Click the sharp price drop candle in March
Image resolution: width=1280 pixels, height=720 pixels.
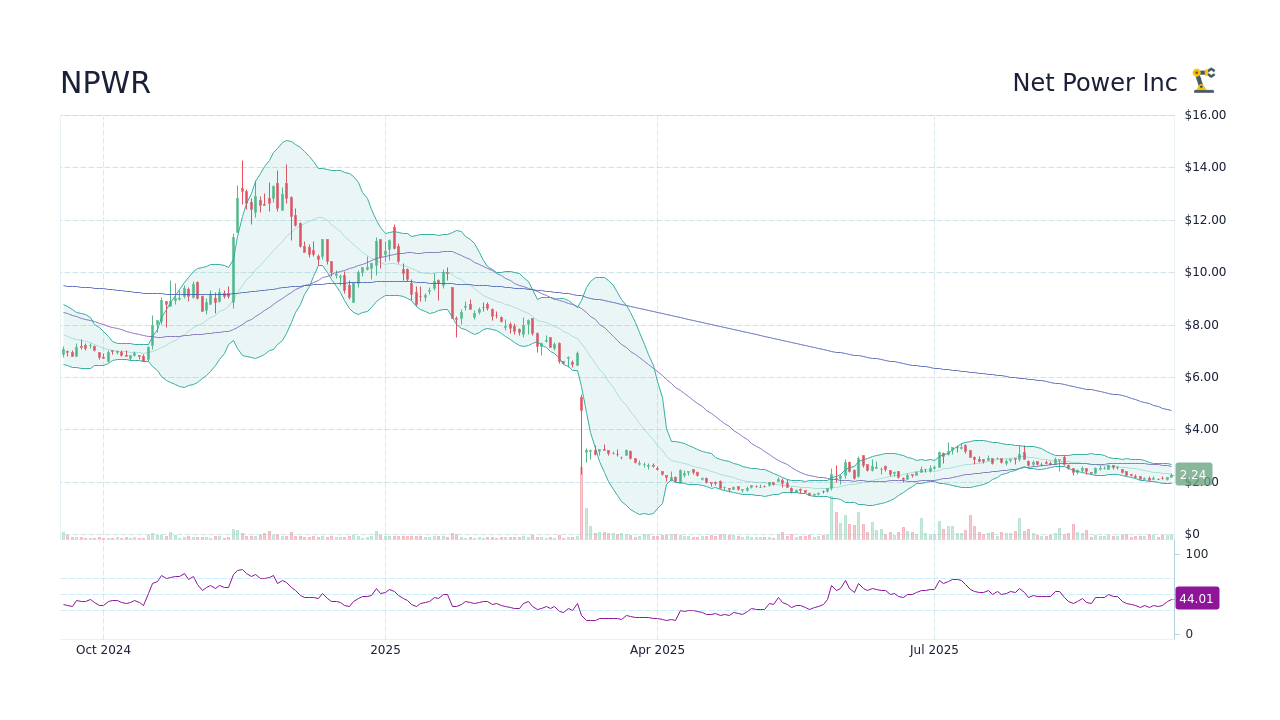pos(582,430)
